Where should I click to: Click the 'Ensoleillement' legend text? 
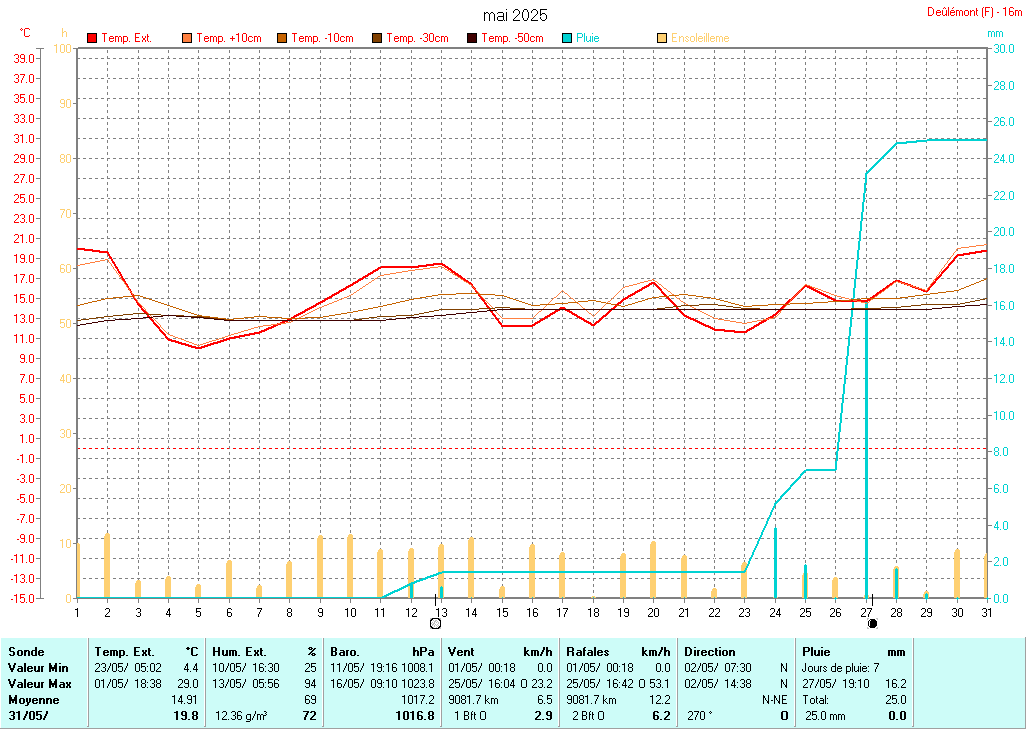point(700,38)
